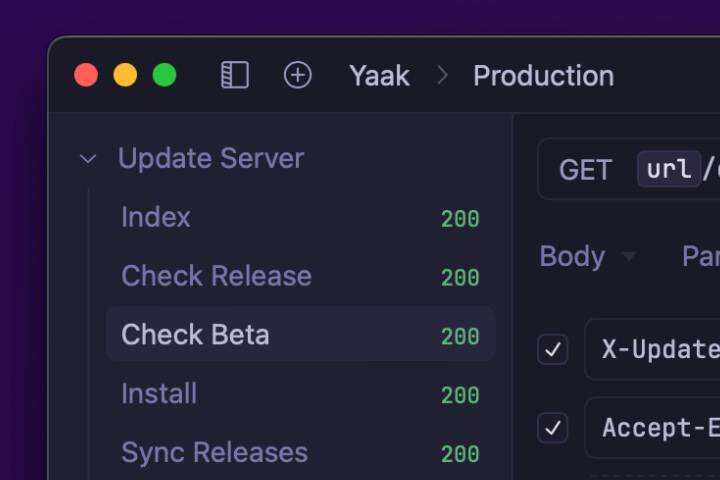Click the red close window button
The image size is (720, 480).
[87, 76]
